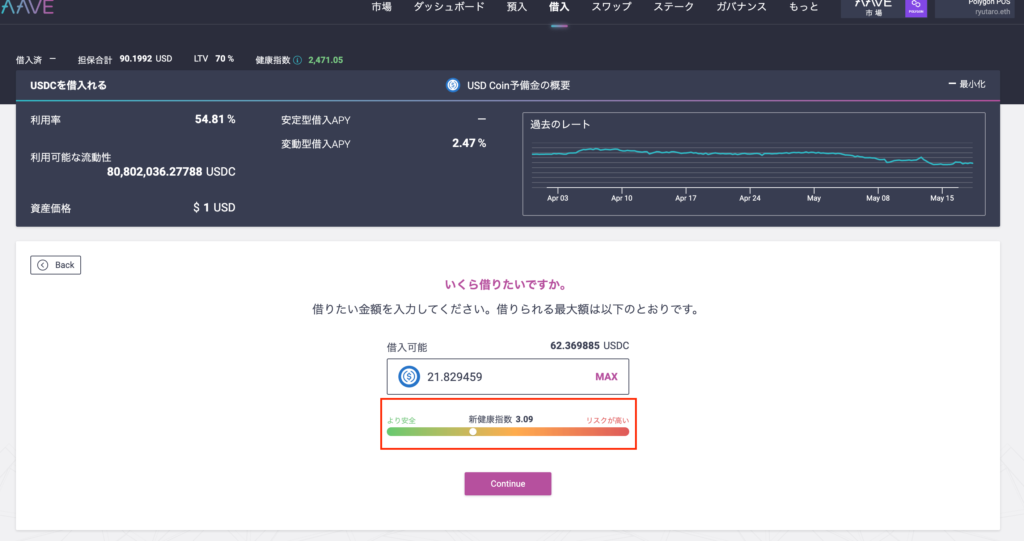
Task: Click the USD Coin reserve icon
Action: (x=453, y=85)
